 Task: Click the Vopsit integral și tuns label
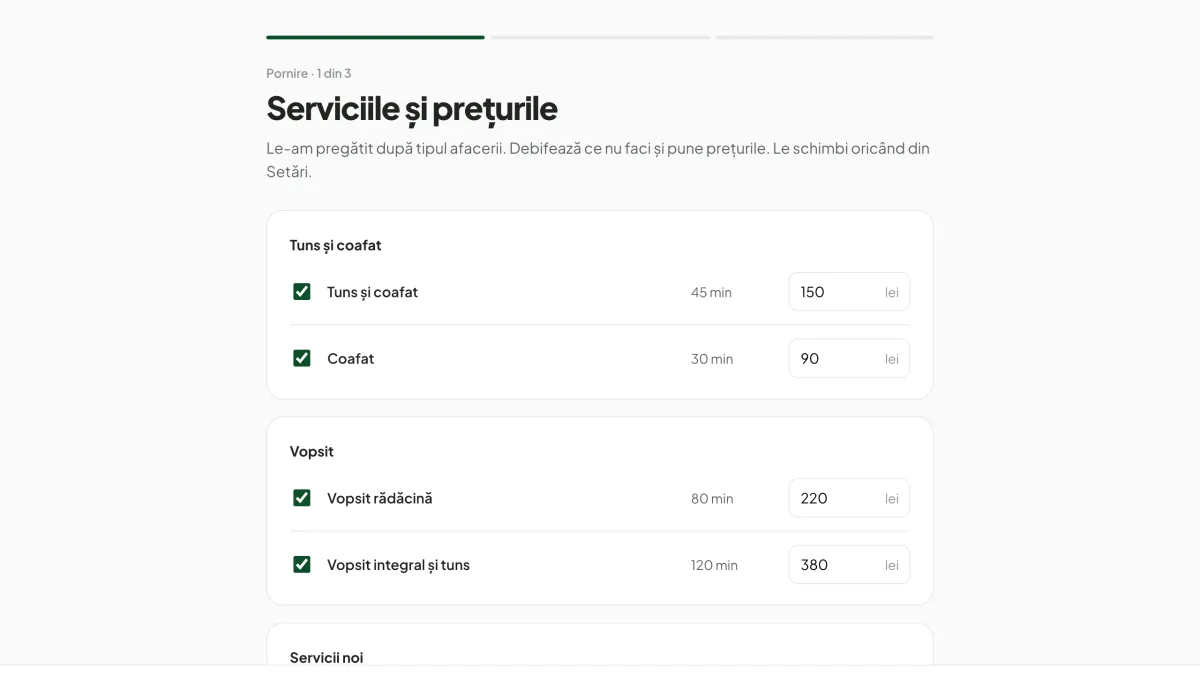click(398, 565)
